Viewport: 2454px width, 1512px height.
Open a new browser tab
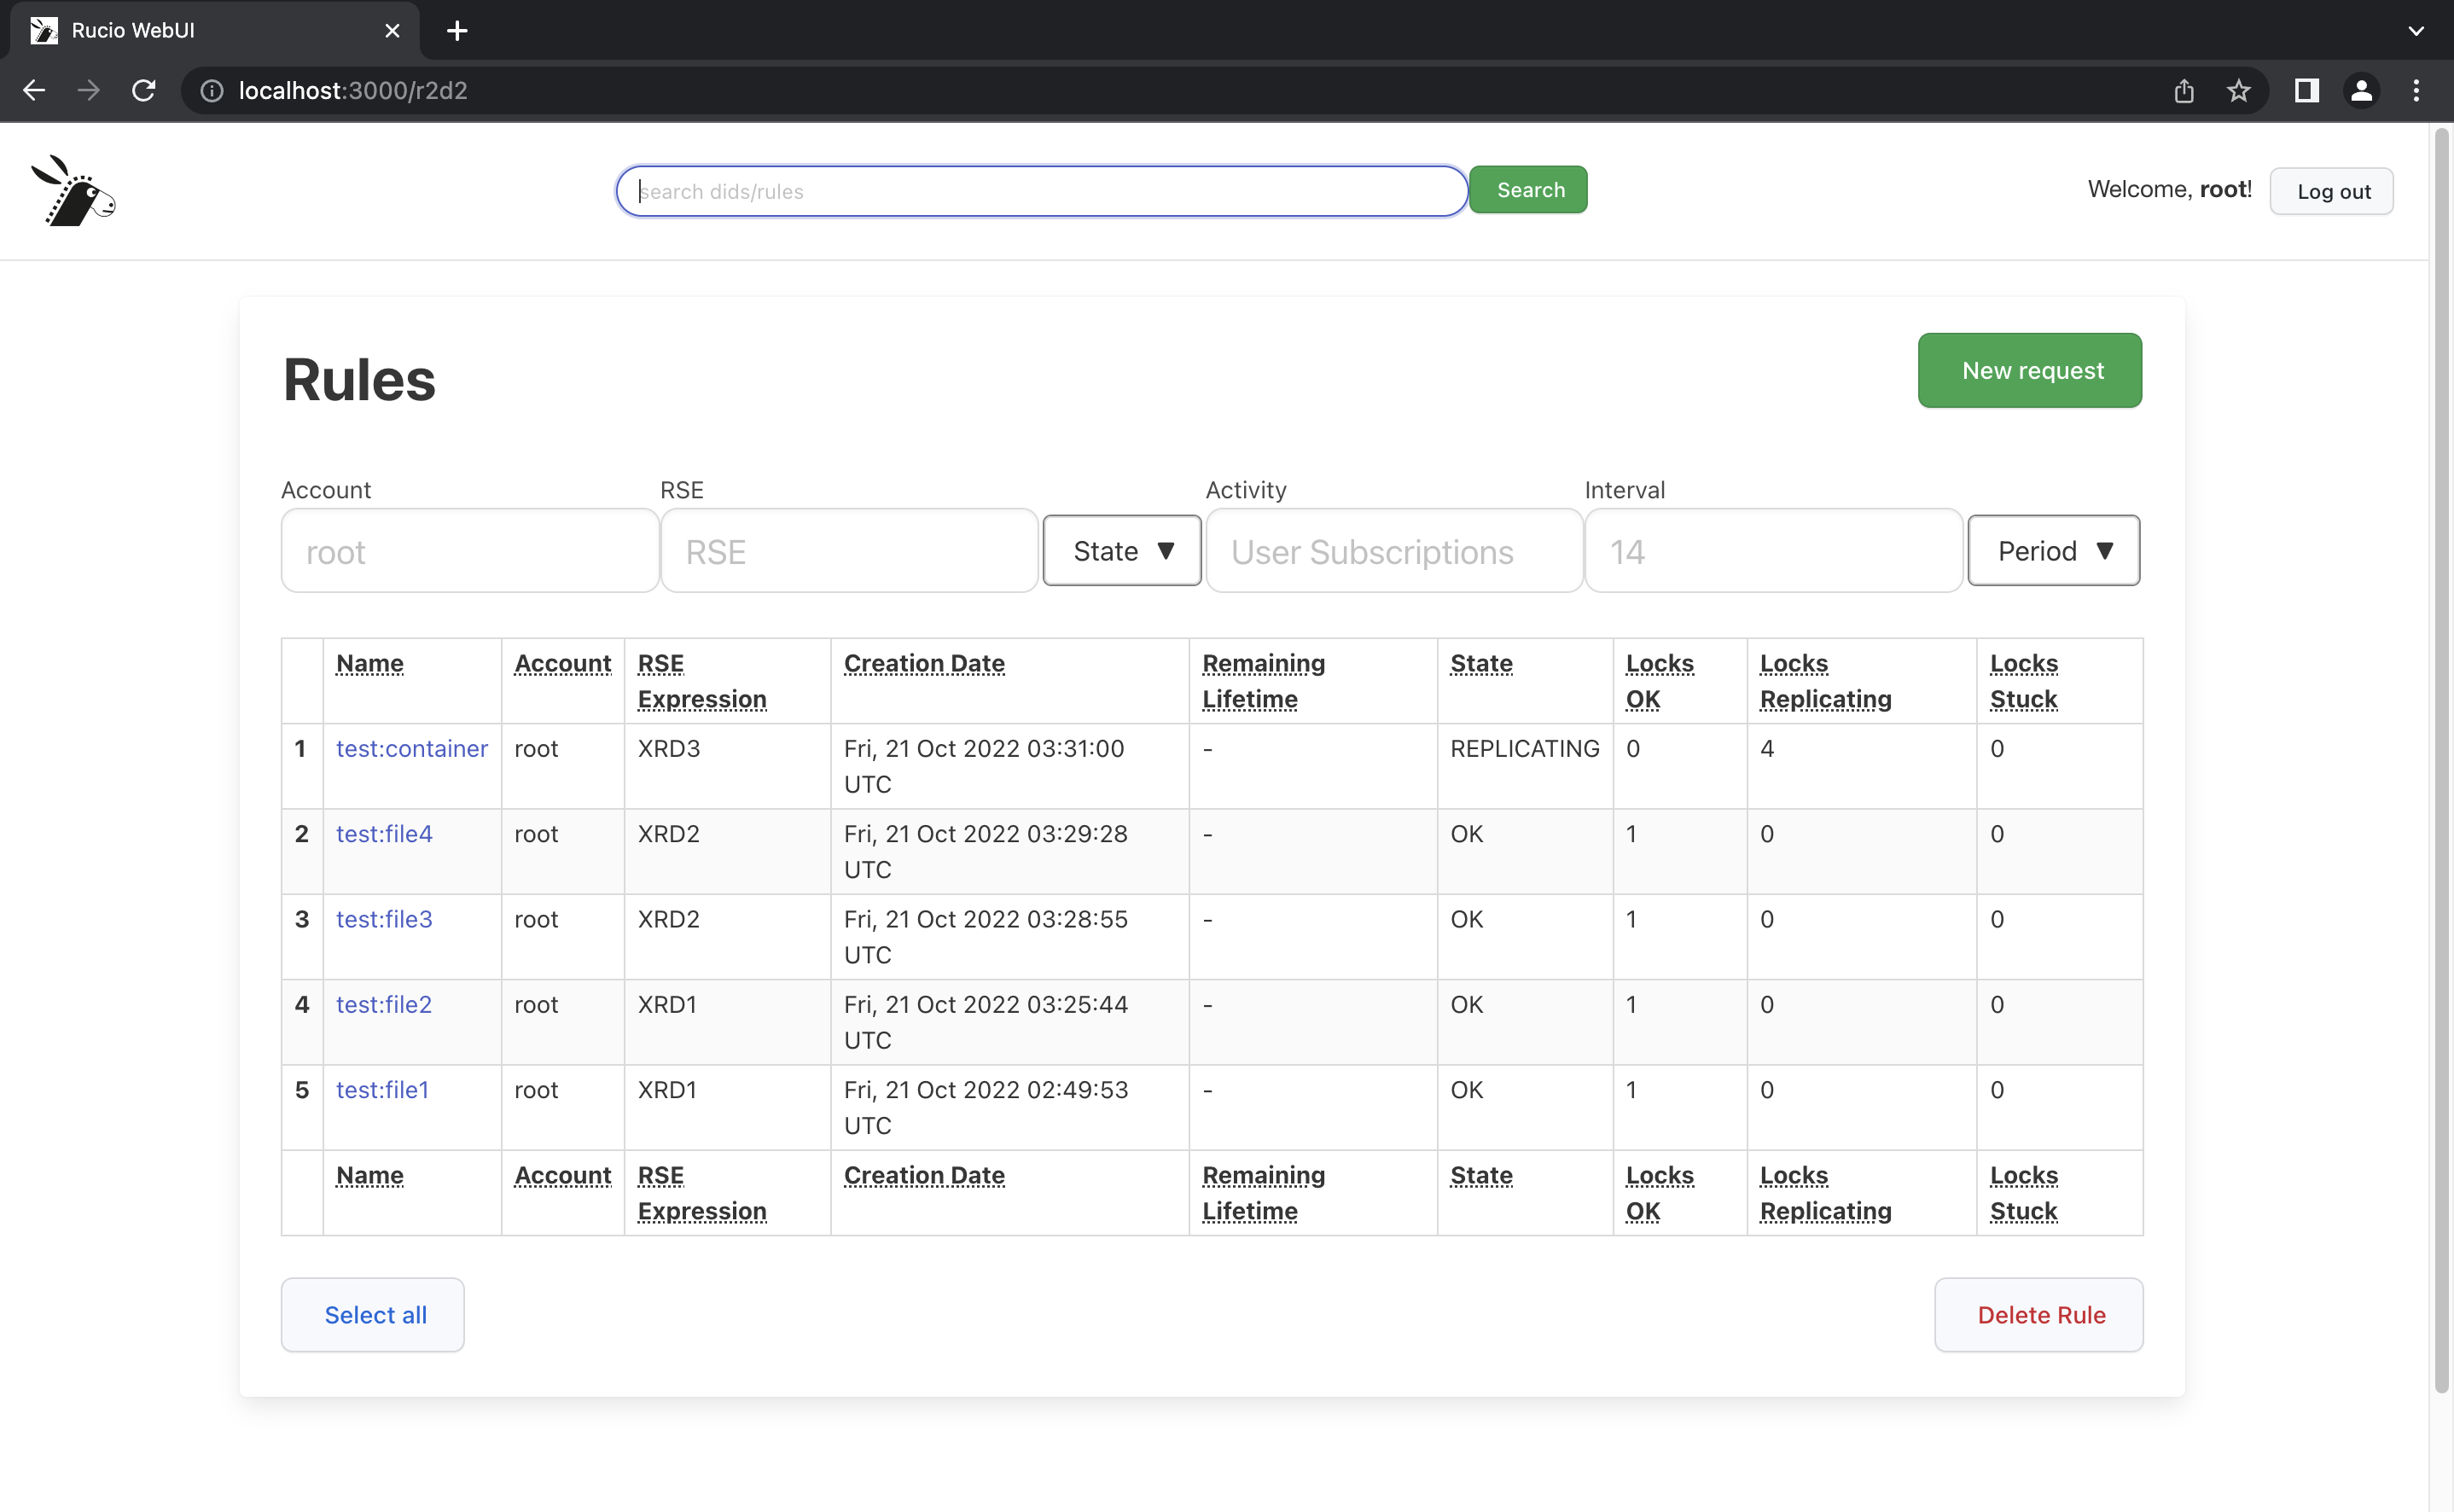(457, 31)
